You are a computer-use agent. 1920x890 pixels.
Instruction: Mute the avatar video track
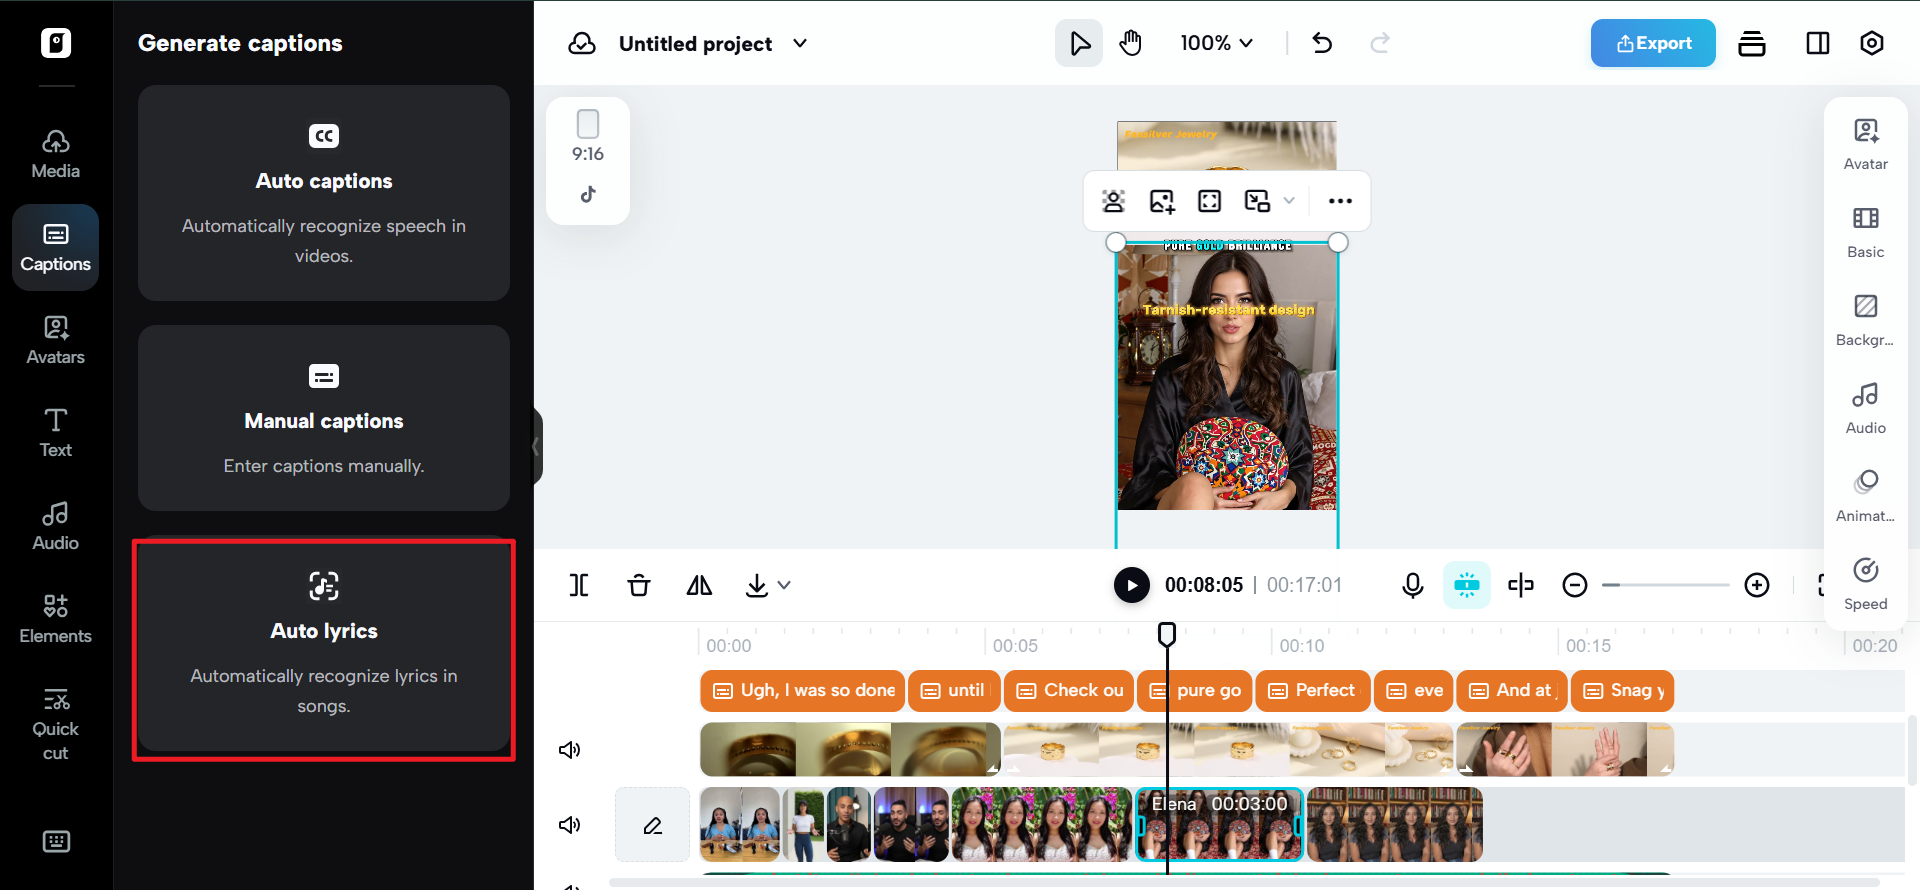click(570, 825)
